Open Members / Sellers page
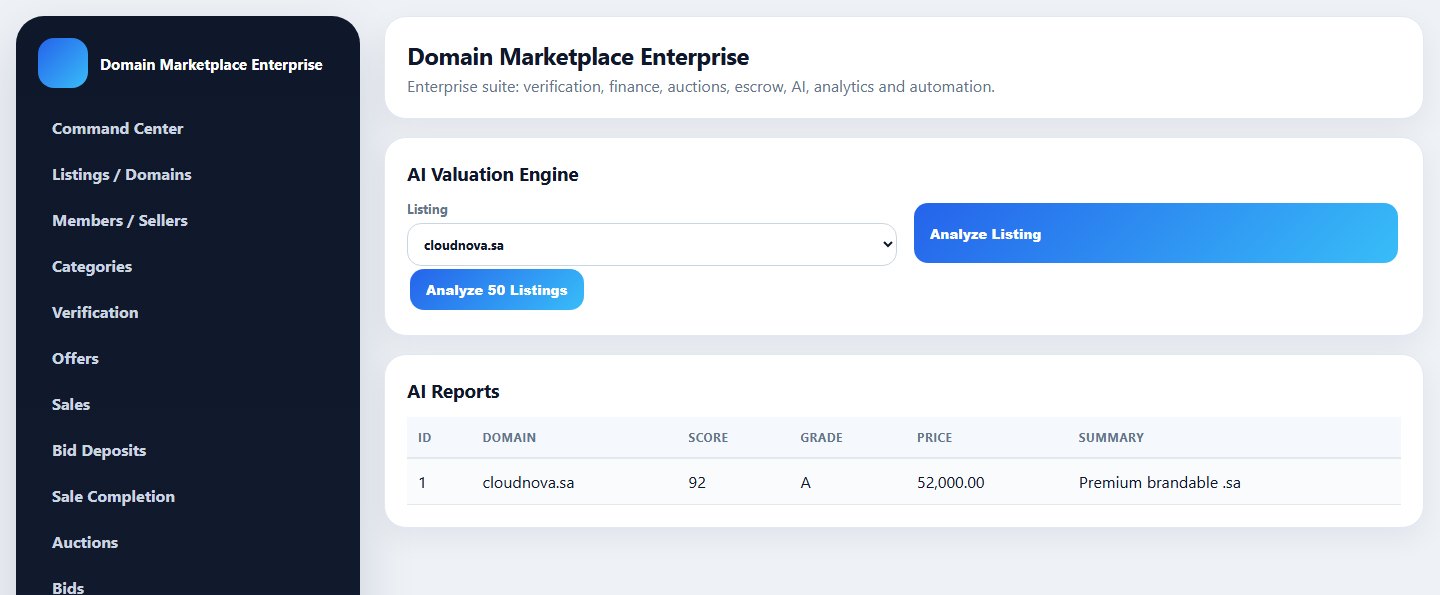Image resolution: width=1440 pixels, height=595 pixels. (120, 221)
